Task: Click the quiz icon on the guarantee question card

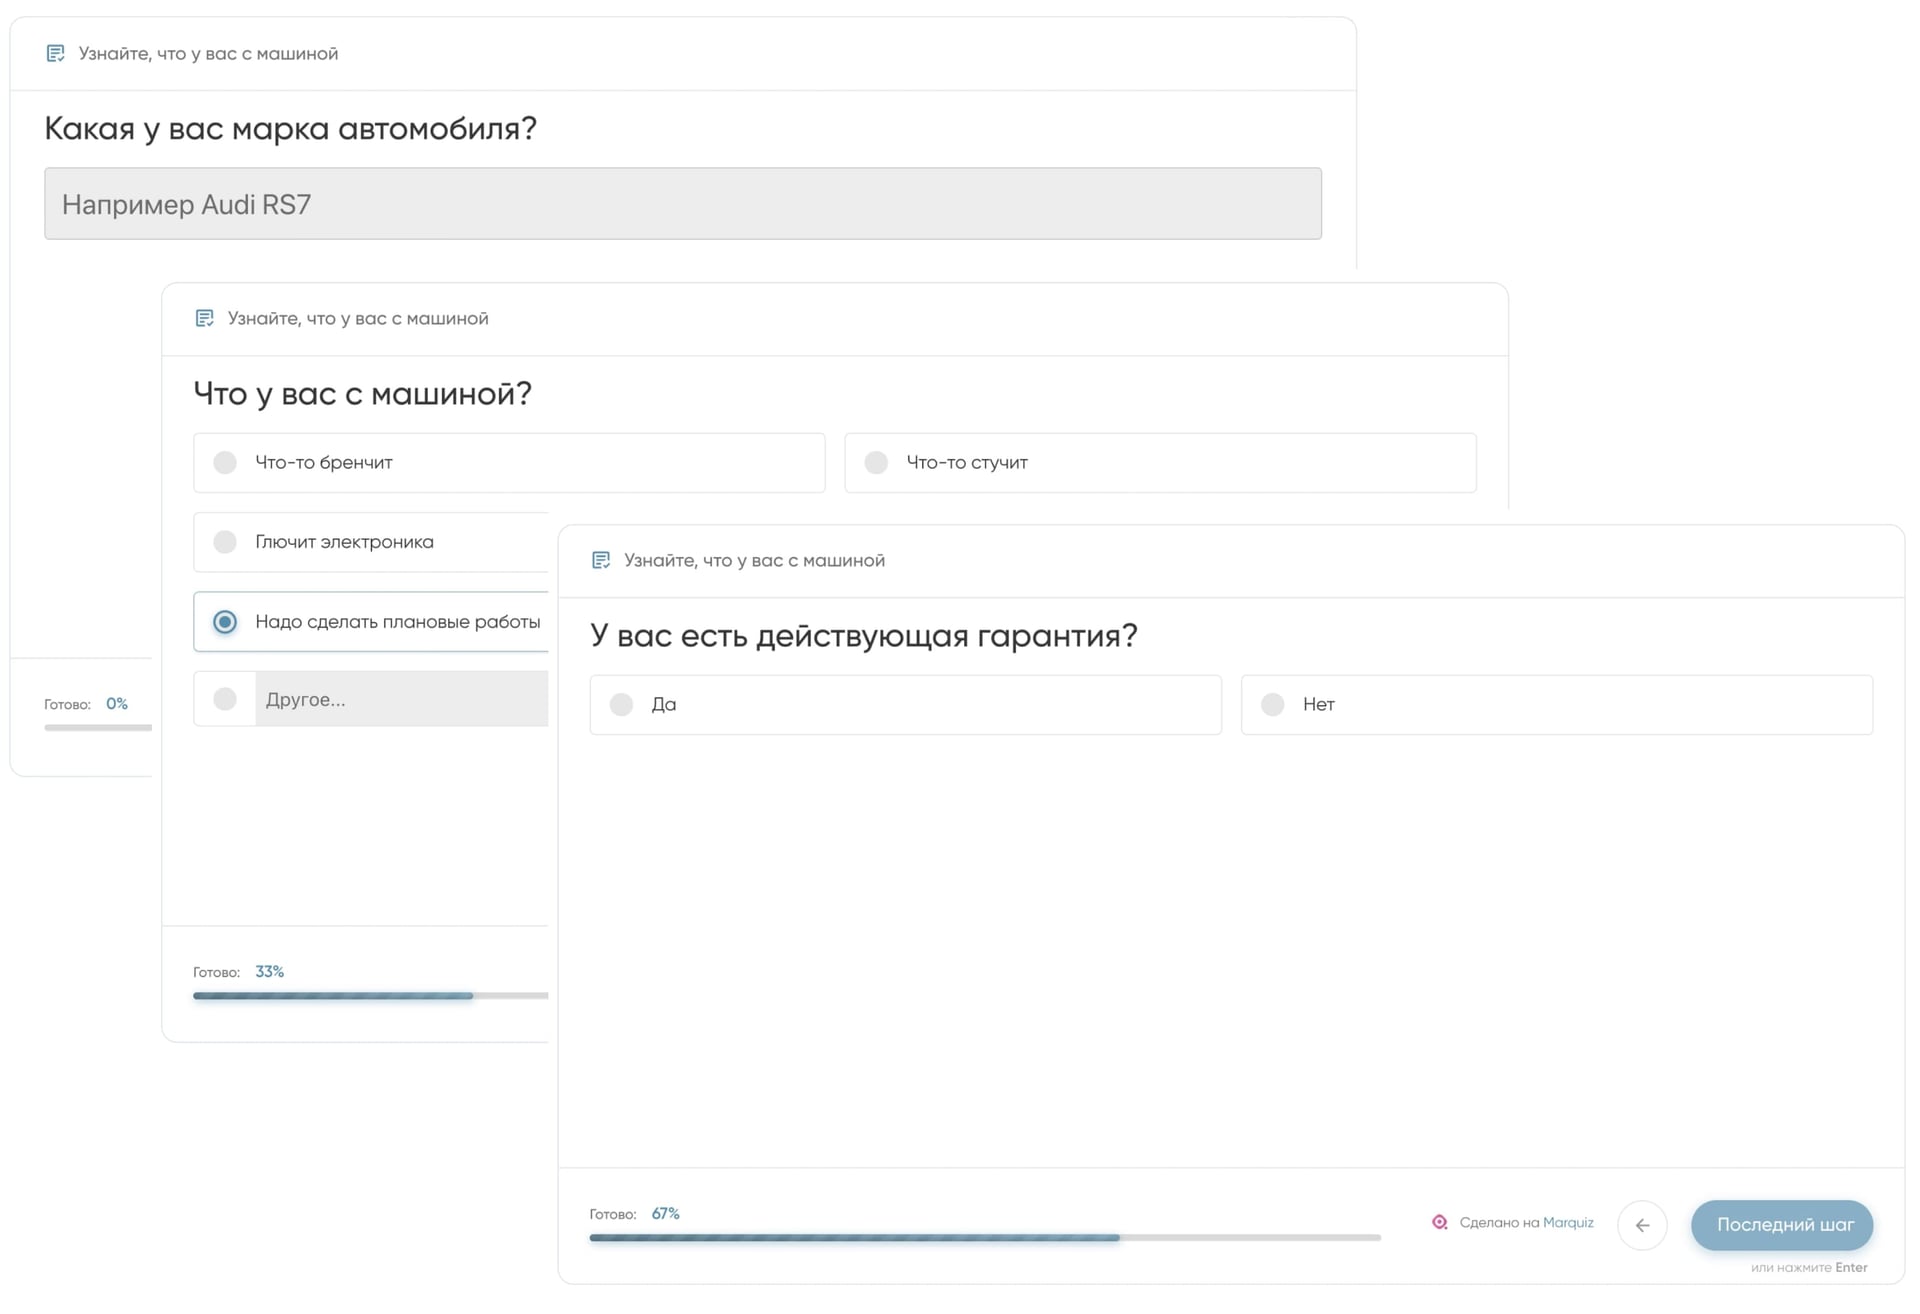Action: coord(601,560)
